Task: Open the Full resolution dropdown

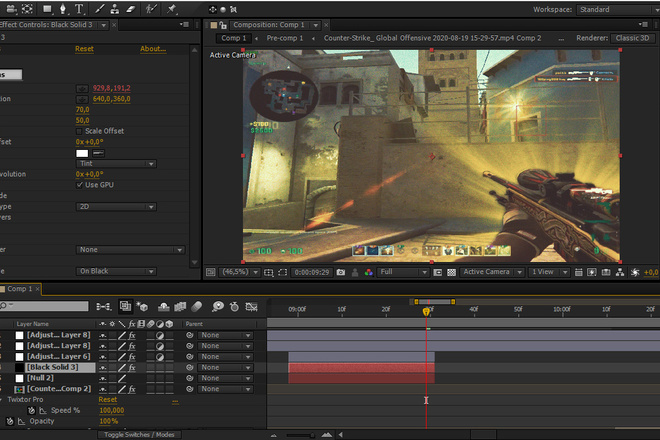Action: (403, 272)
